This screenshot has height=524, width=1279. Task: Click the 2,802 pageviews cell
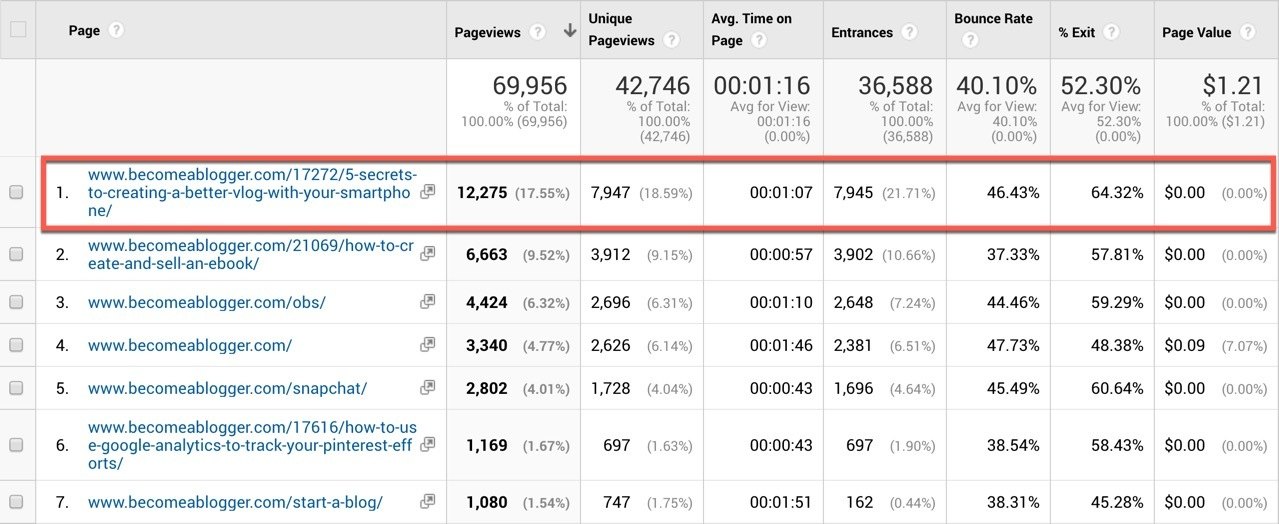coord(487,388)
